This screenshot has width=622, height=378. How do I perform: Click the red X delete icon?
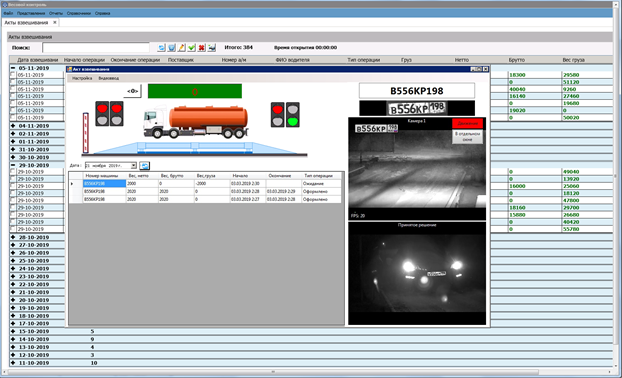coord(202,48)
